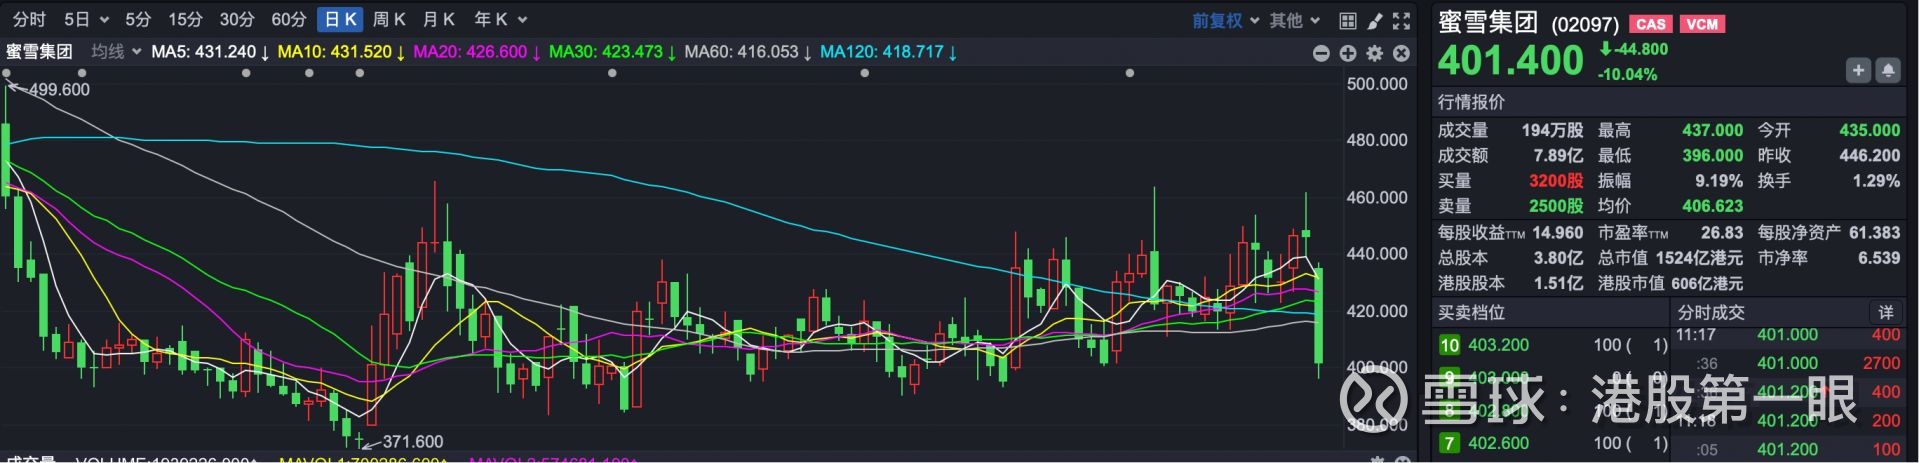
Task: Click the 499.600 high price annotation
Action: click(59, 90)
